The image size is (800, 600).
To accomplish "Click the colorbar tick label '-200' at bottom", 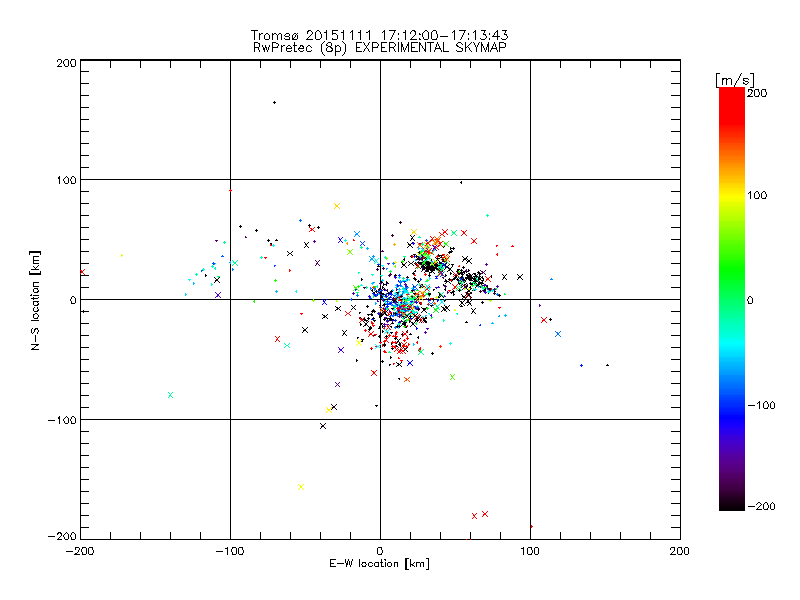I will [761, 506].
